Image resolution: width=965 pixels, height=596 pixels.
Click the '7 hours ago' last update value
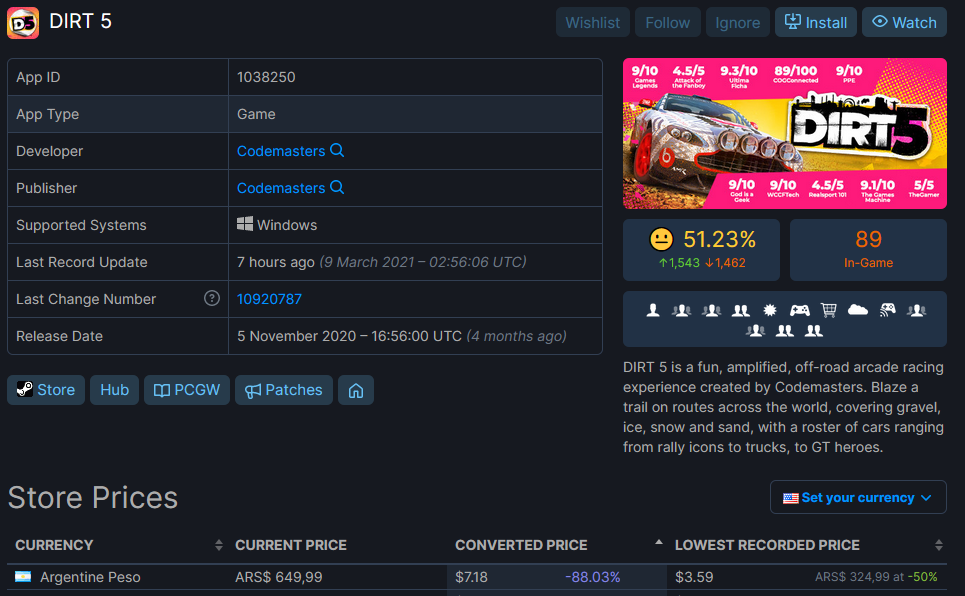(276, 262)
